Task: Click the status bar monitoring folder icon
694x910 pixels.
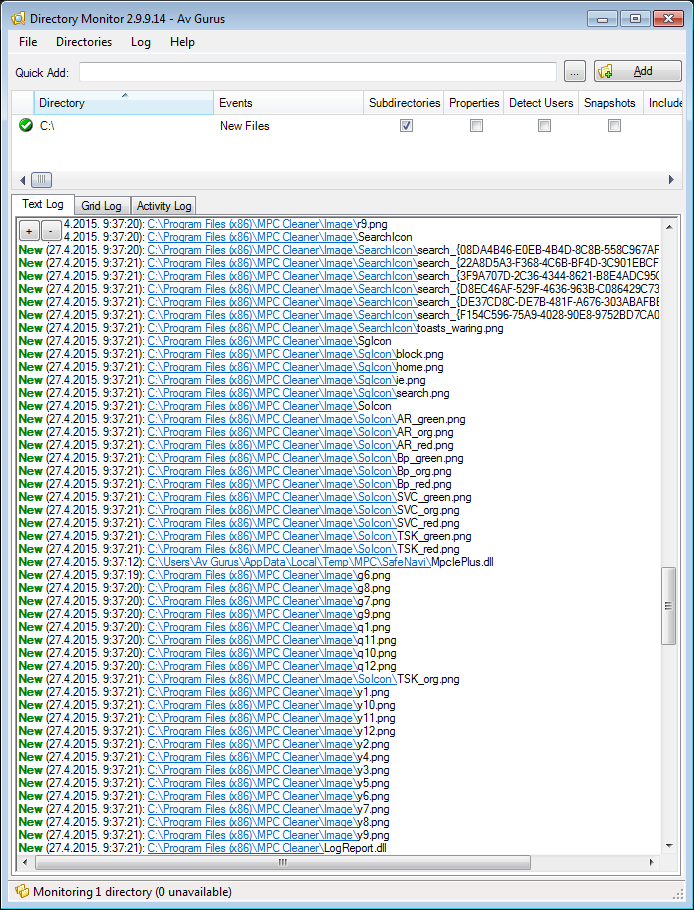Action: 22,891
